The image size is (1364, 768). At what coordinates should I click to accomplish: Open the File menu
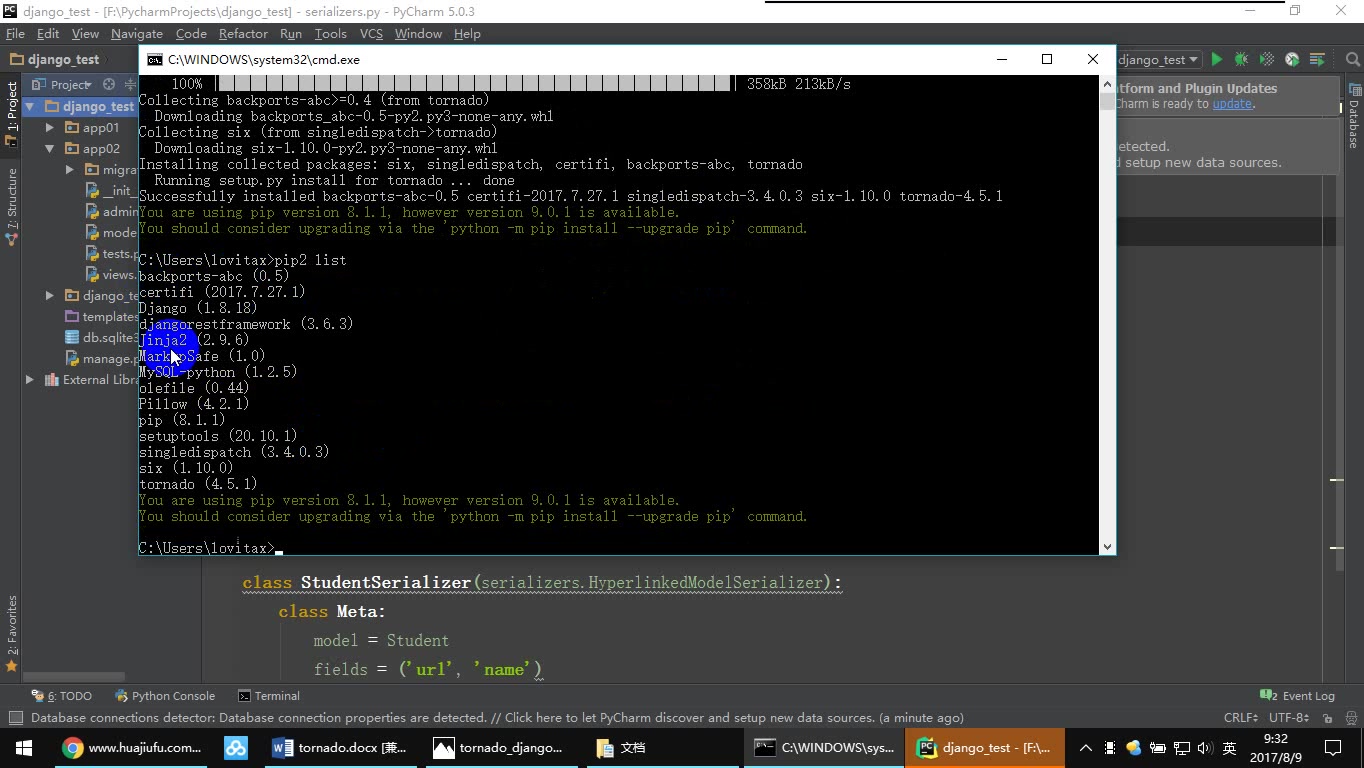tap(15, 33)
